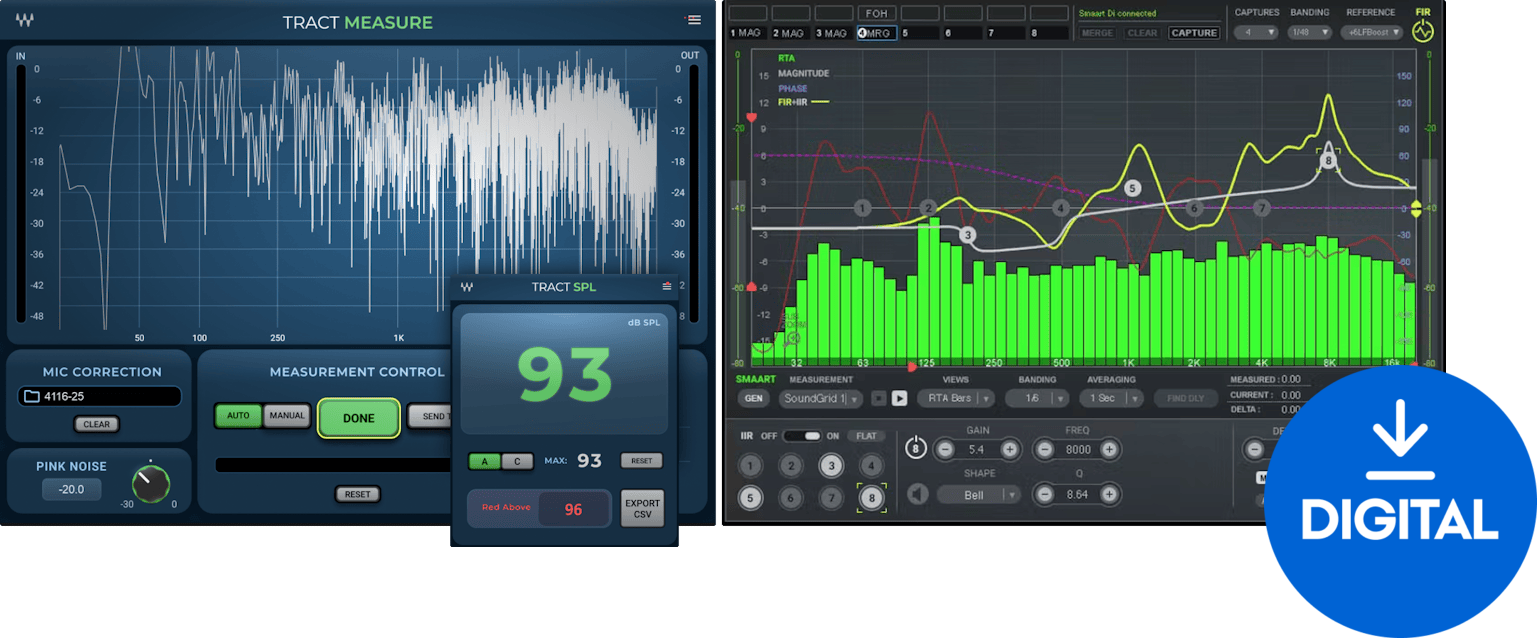Screen dimensions: 1537x638
Task: Enable IIR band 4
Action: [x=871, y=465]
